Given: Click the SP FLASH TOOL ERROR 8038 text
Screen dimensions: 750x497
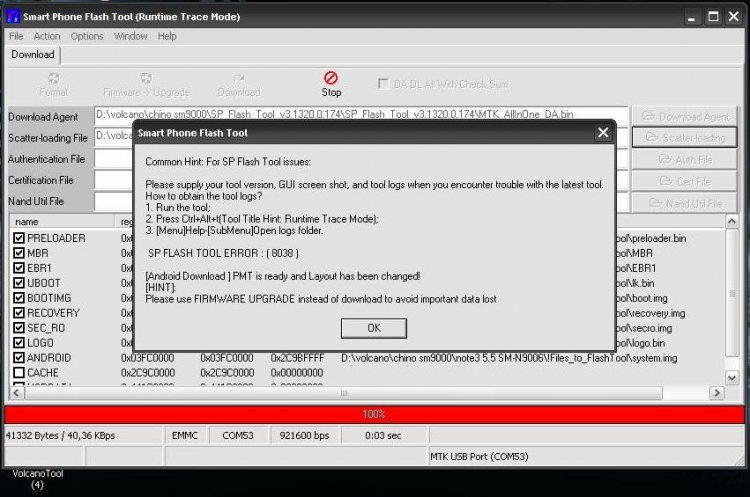Looking at the screenshot, I should [x=223, y=253].
